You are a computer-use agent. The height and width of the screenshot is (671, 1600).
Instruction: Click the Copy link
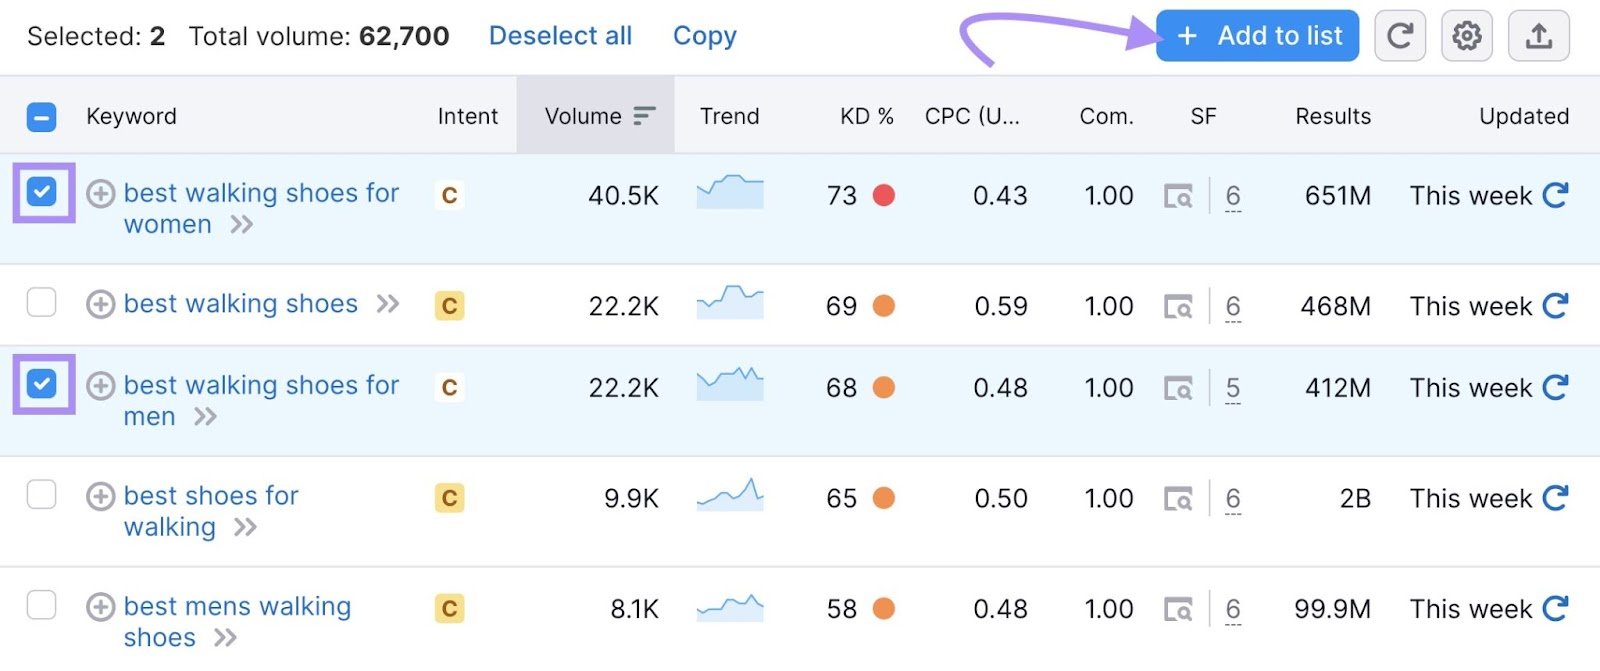(704, 36)
